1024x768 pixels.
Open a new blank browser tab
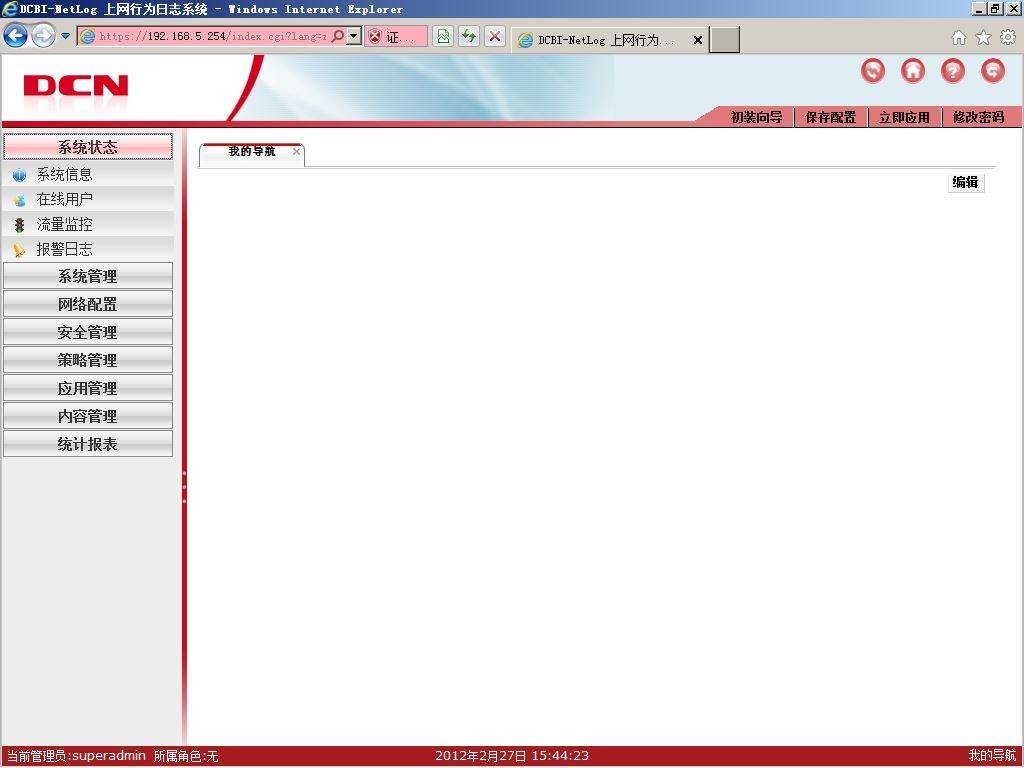[724, 39]
